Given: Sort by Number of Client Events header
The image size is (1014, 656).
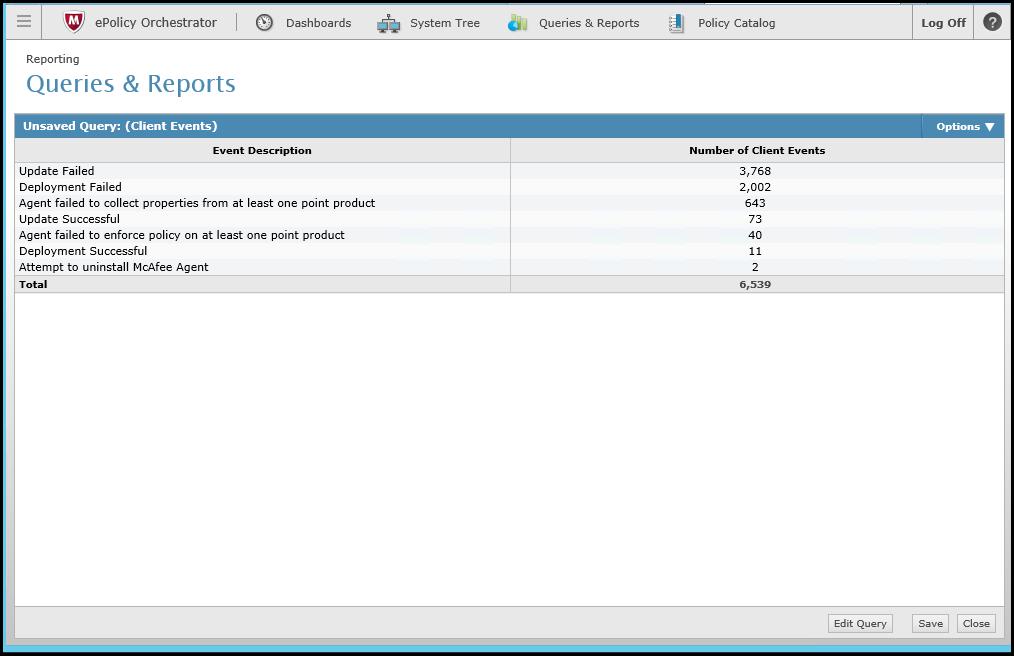Looking at the screenshot, I should coord(757,150).
